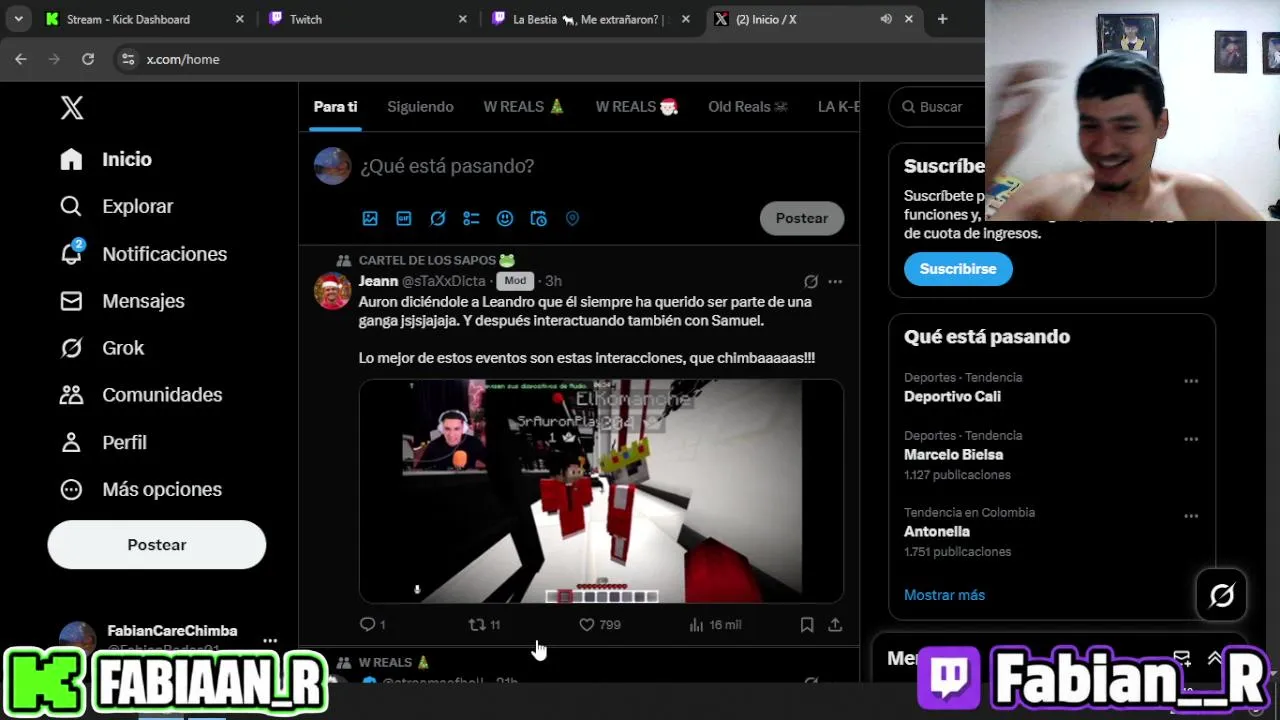The image size is (1280, 720).
Task: Mute the X tab audio icon
Action: tap(886, 19)
